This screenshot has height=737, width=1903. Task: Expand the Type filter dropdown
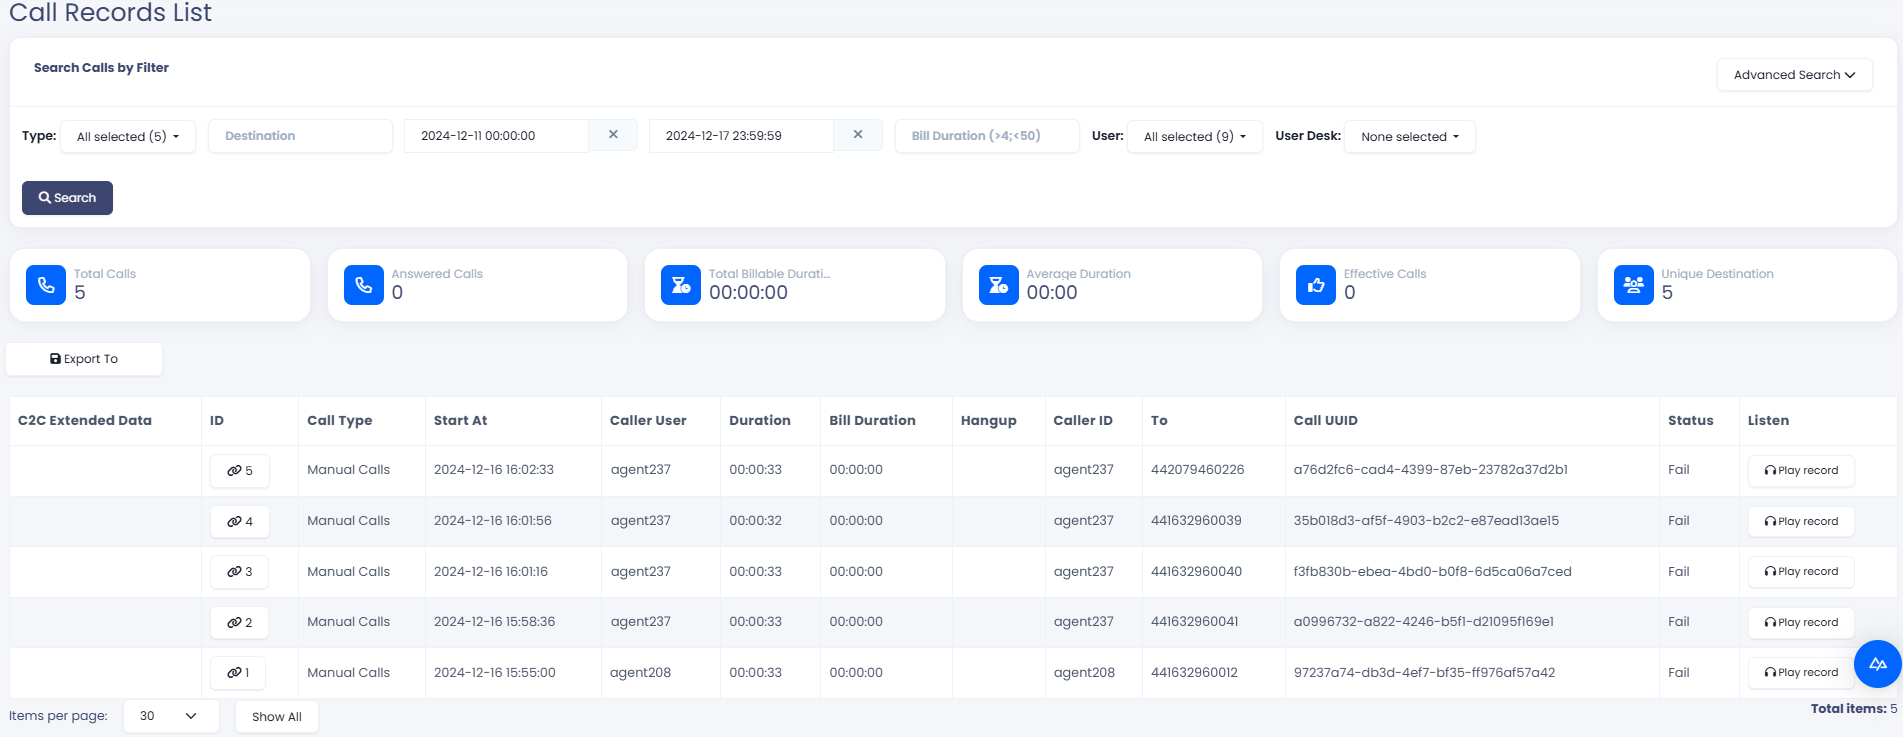[128, 136]
